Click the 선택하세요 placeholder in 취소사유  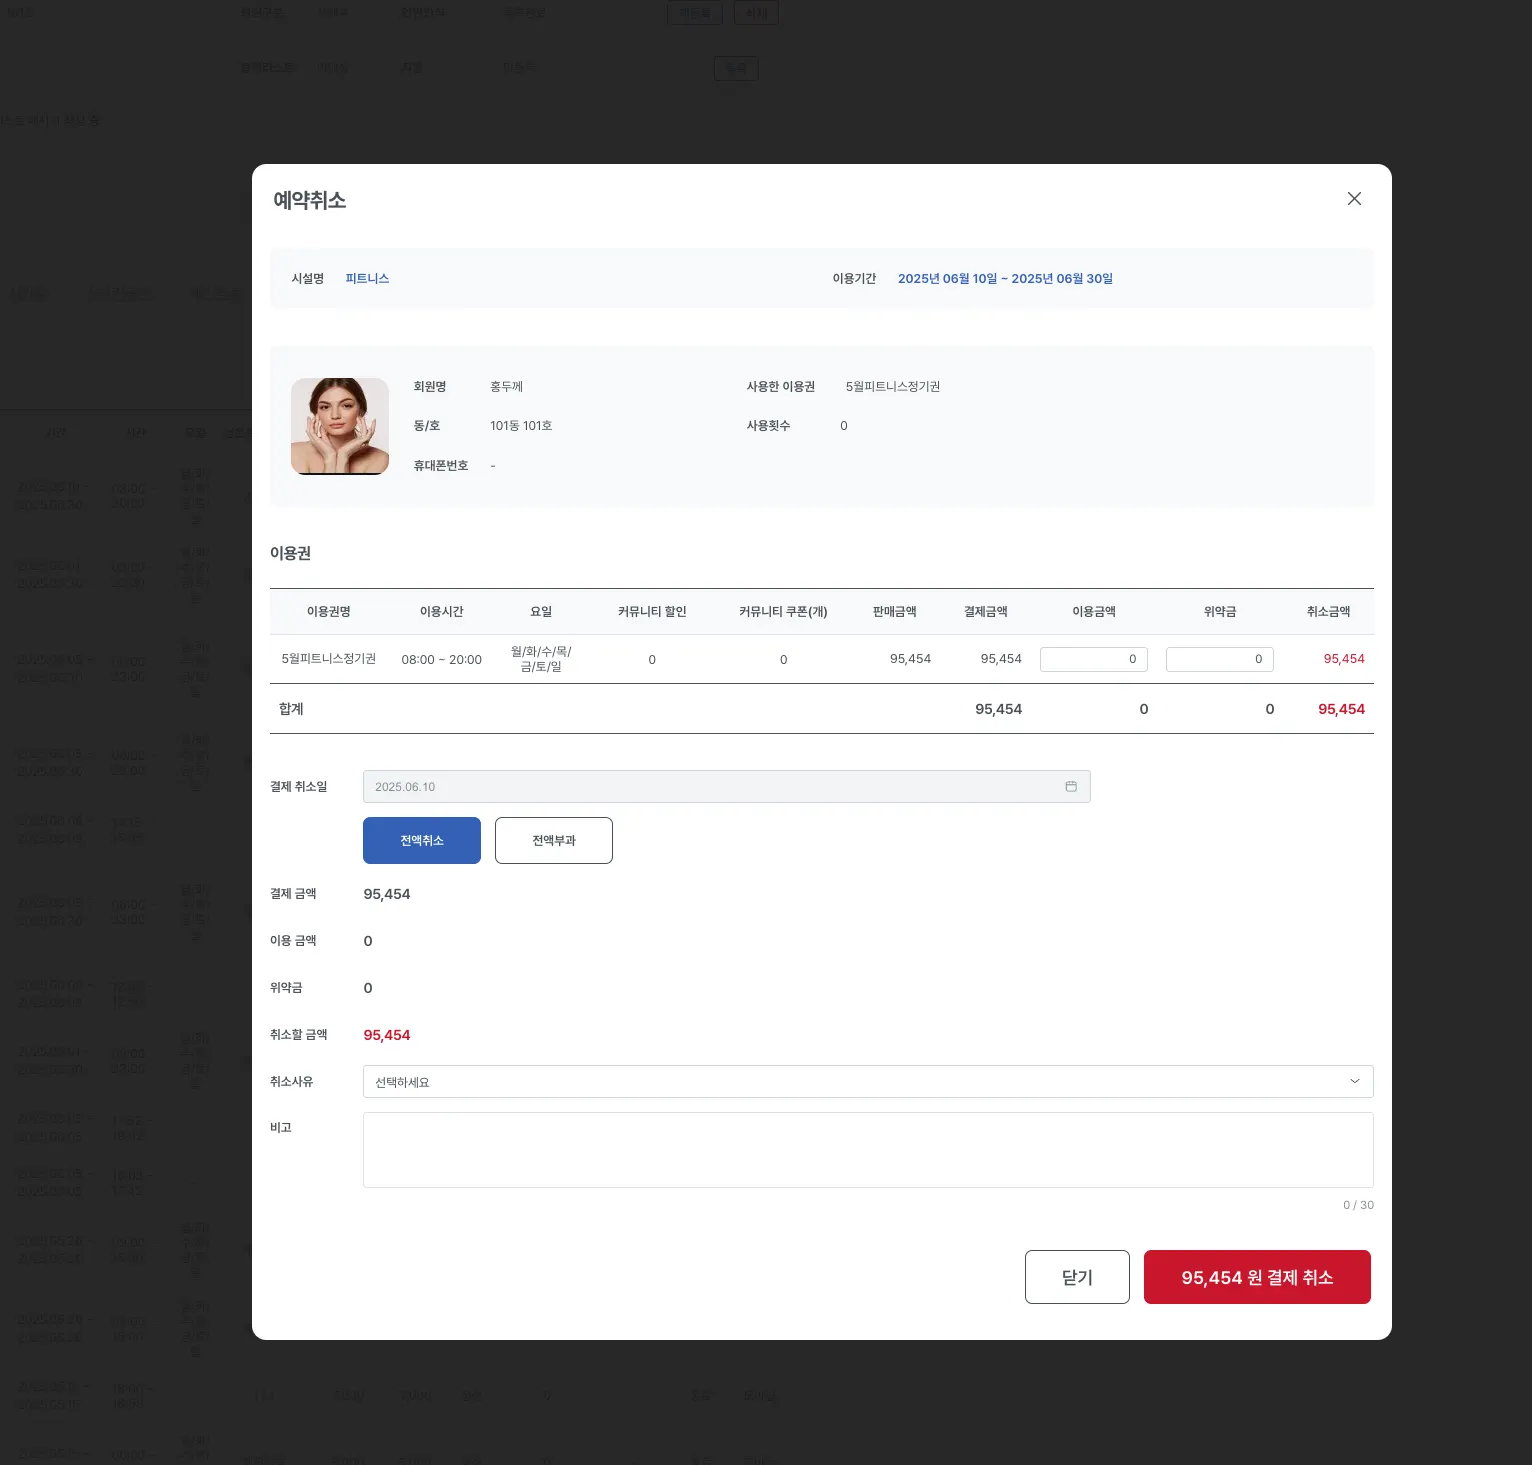click(x=402, y=1082)
